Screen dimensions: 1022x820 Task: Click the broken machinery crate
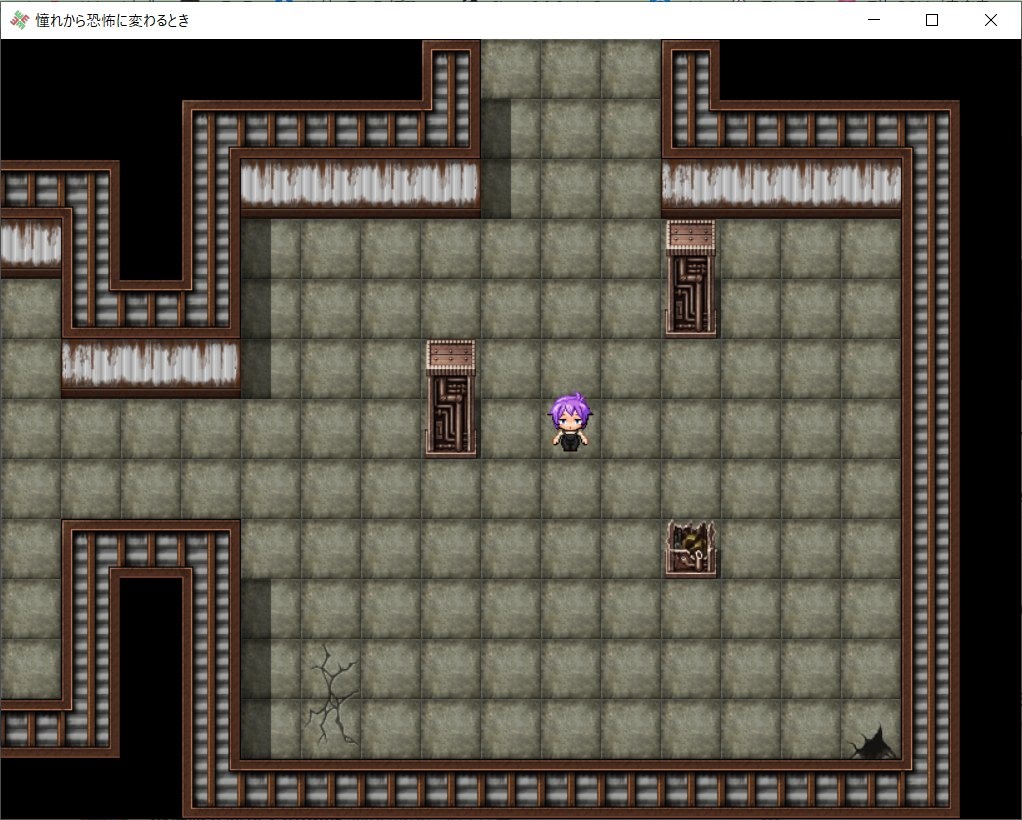[x=691, y=549]
